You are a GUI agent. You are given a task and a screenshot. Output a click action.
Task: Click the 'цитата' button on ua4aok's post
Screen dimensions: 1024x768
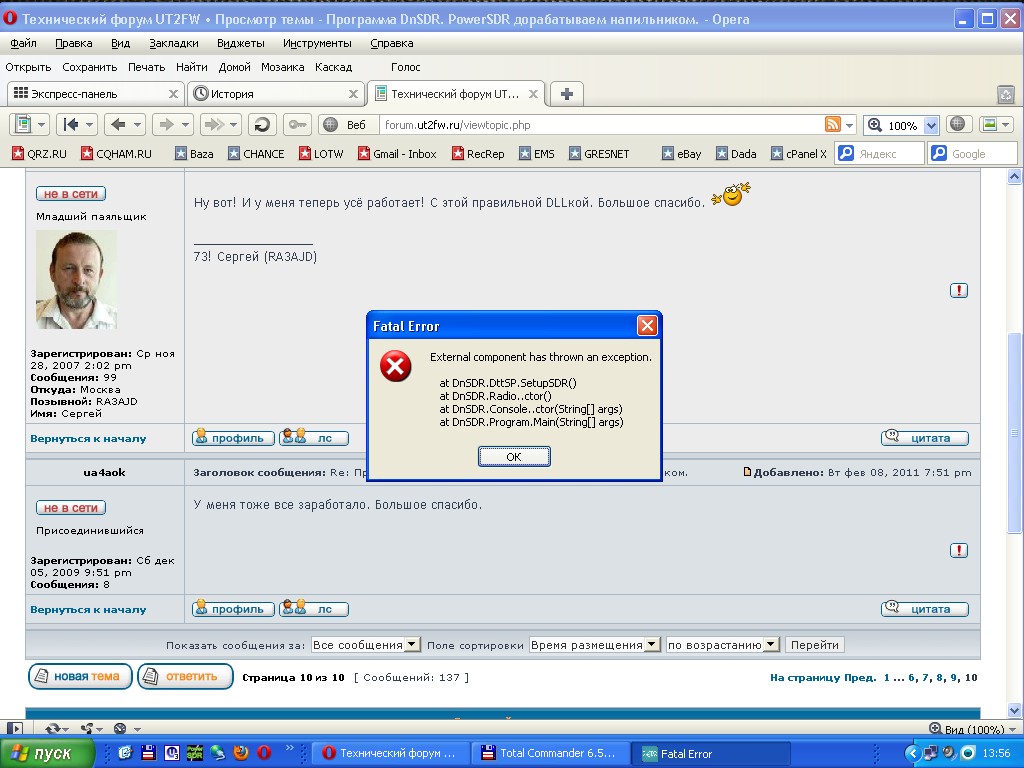coord(925,609)
